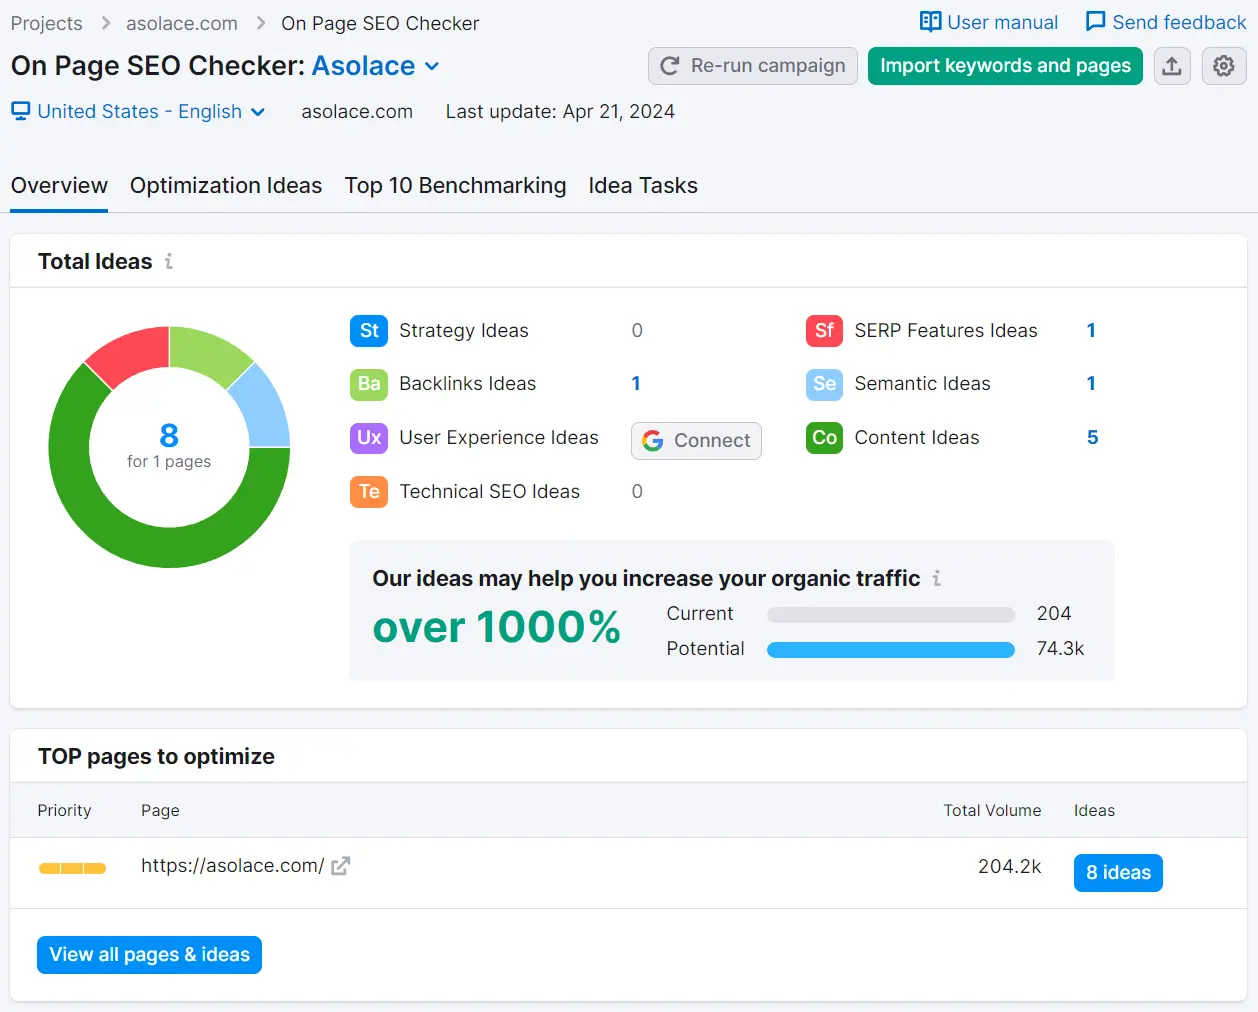Click the Total Ideas info icon

click(169, 261)
